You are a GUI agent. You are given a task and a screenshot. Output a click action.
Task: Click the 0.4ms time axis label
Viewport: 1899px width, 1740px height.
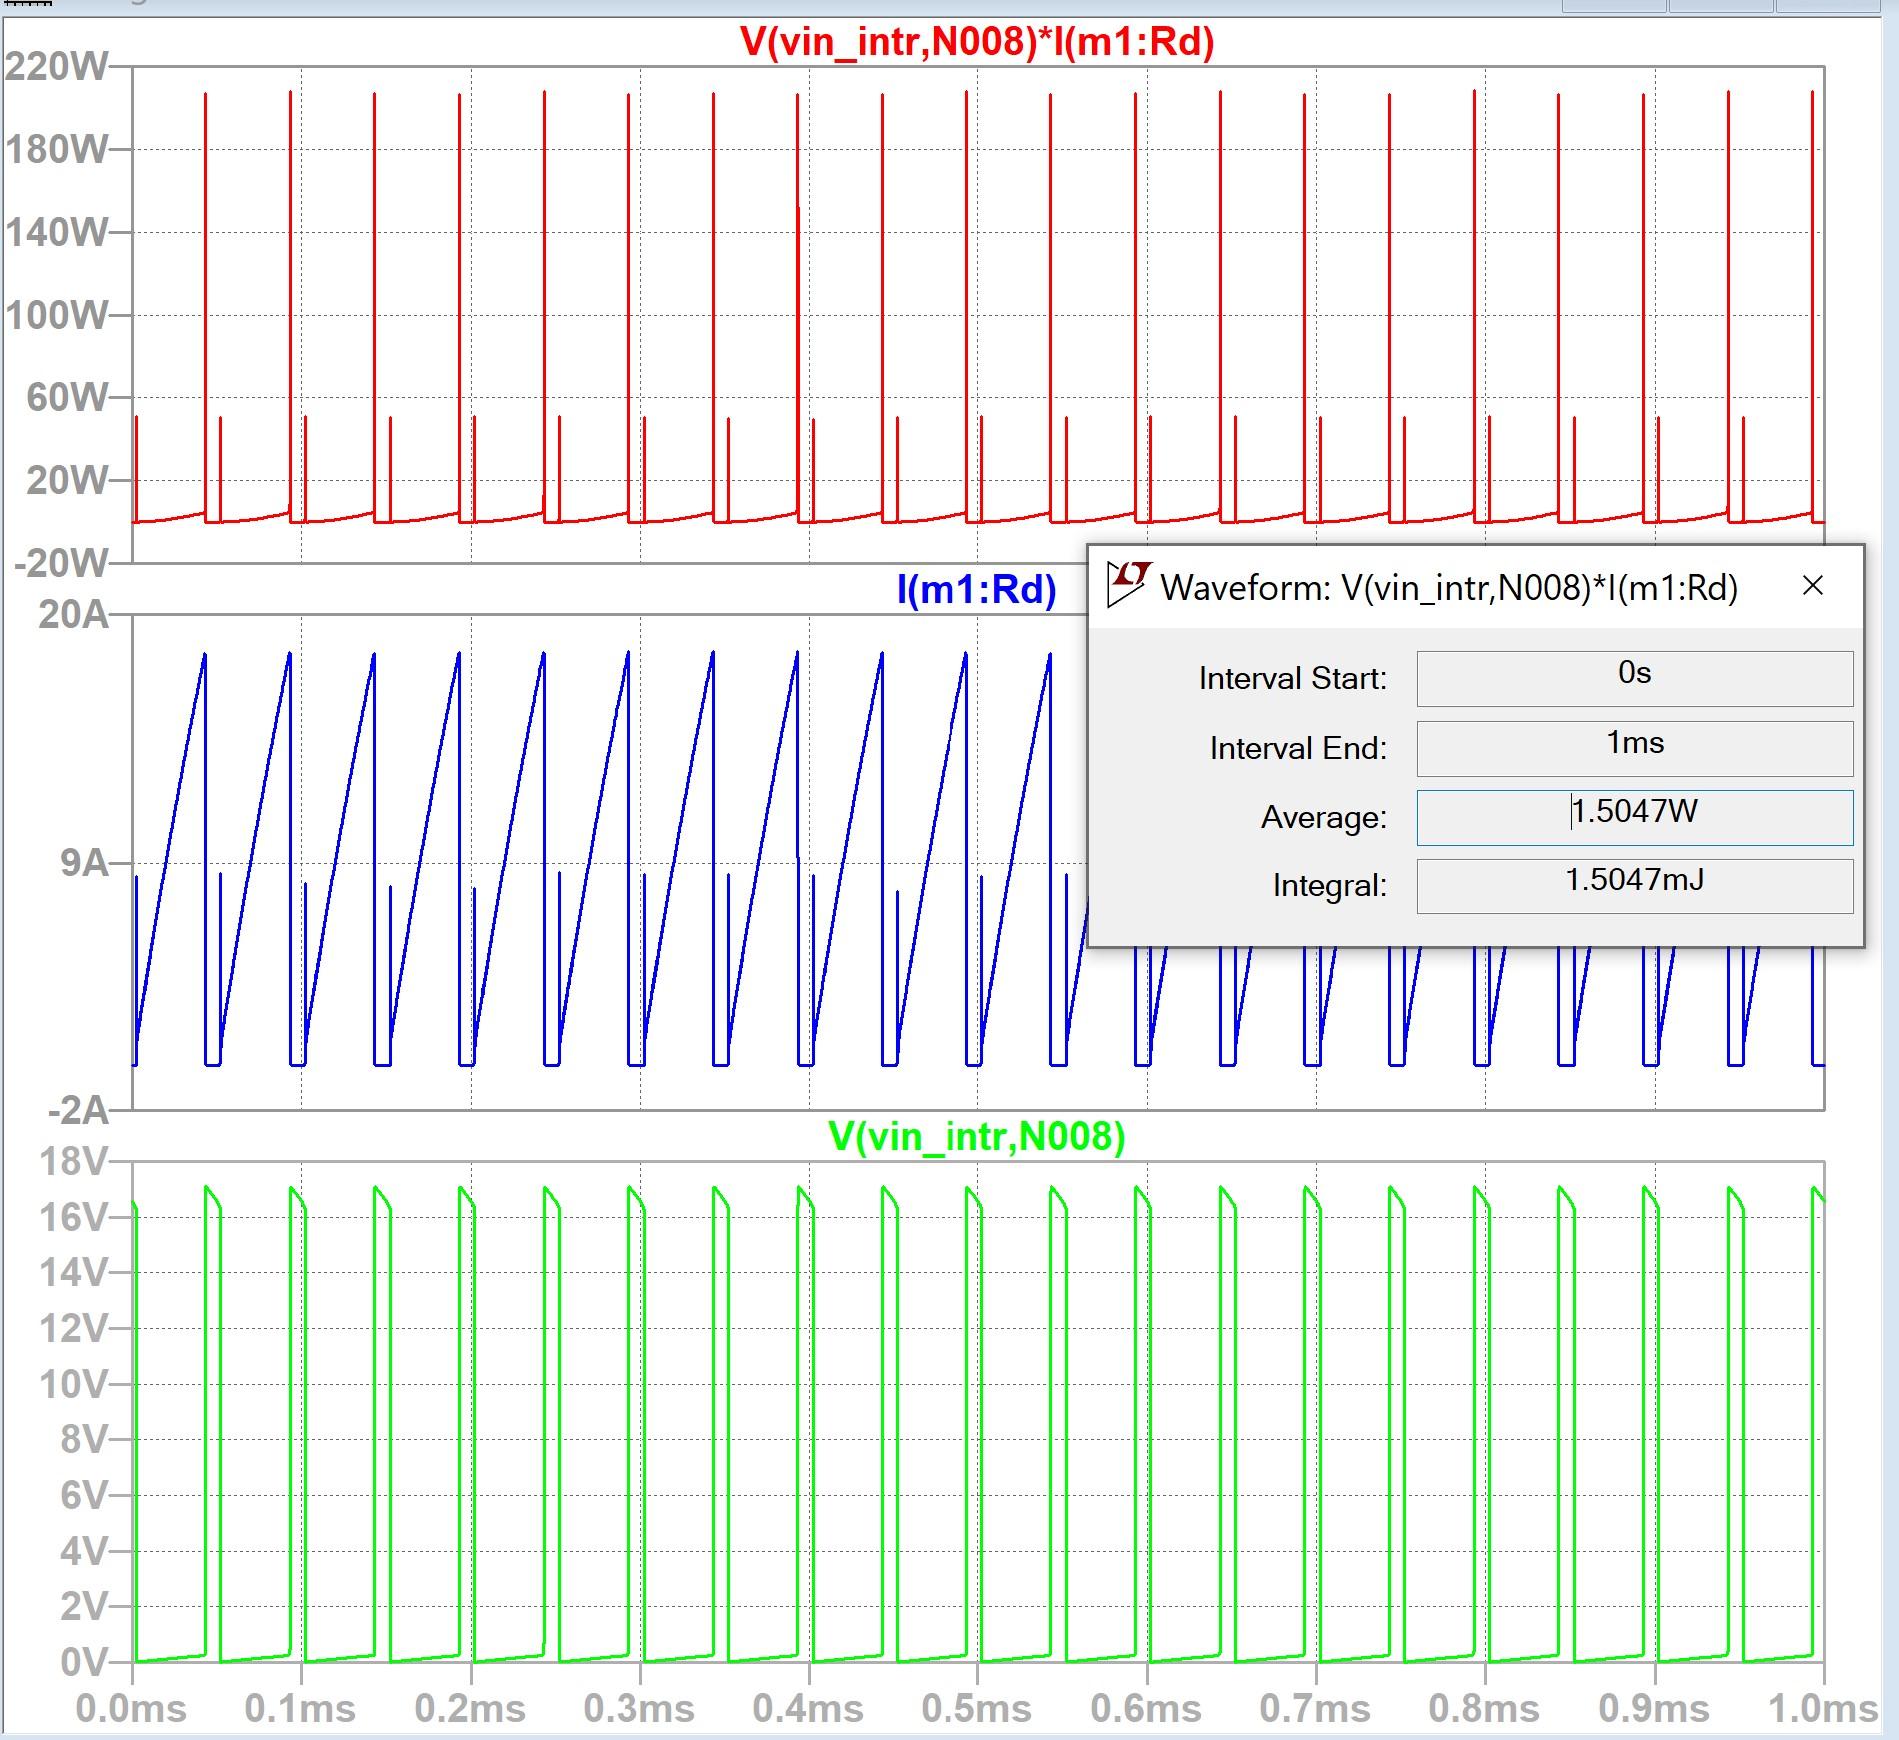click(808, 1709)
